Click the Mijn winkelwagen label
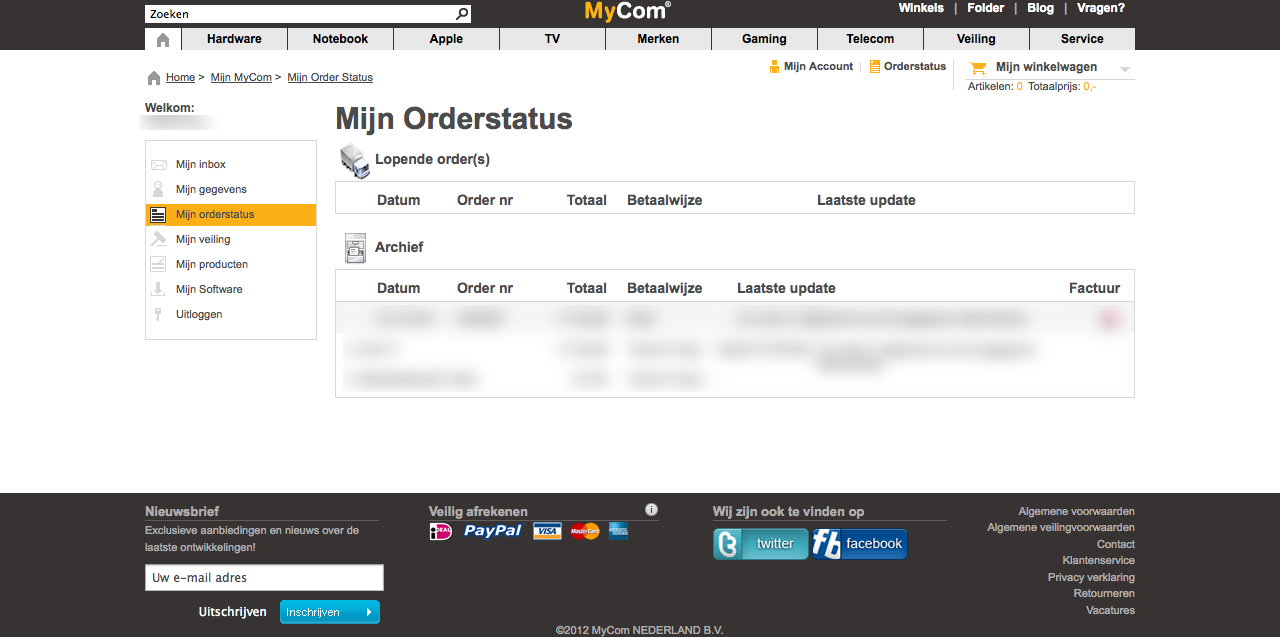This screenshot has width=1280, height=637. (x=1046, y=67)
